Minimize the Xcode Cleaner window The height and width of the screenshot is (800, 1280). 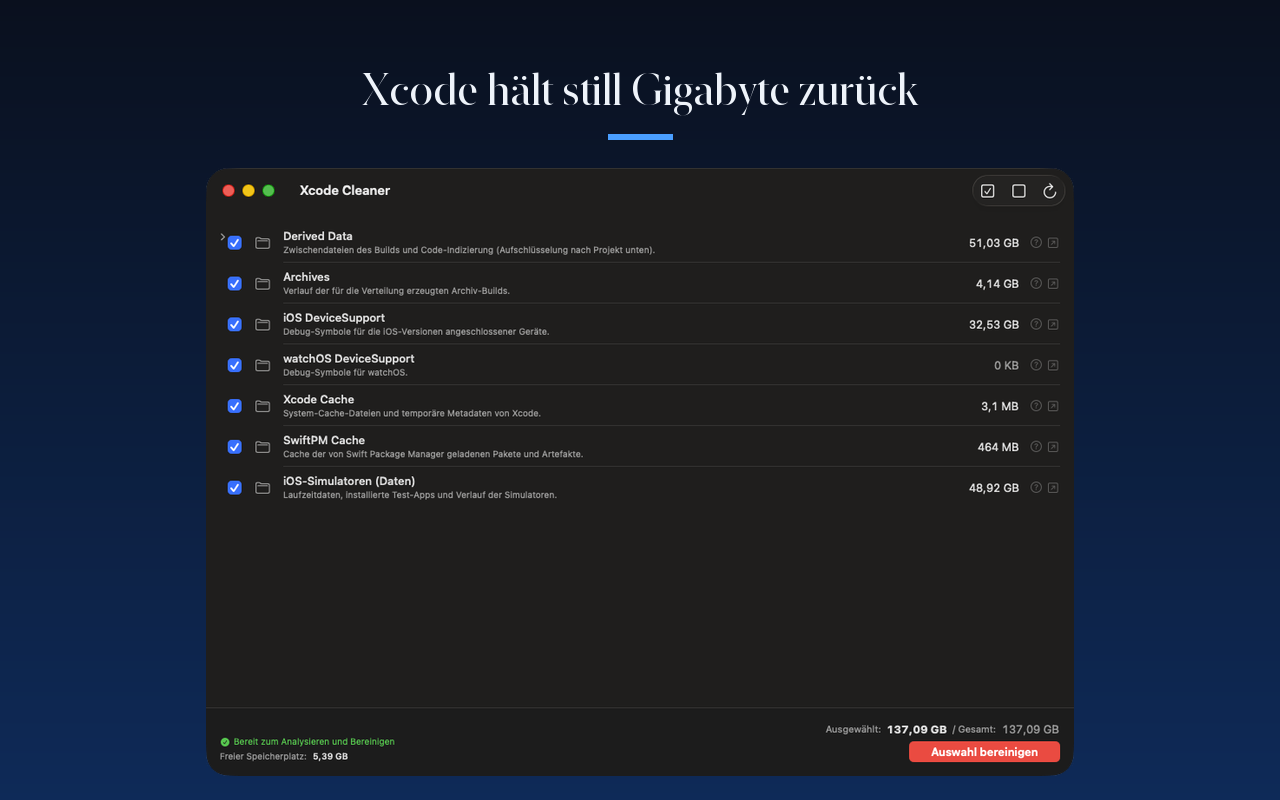[248, 191]
